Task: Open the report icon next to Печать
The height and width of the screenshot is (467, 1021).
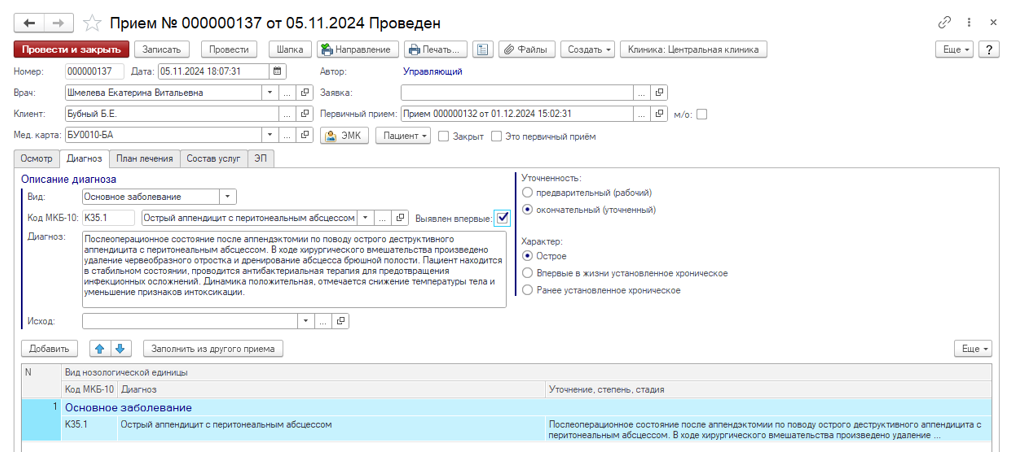Action: click(x=482, y=50)
